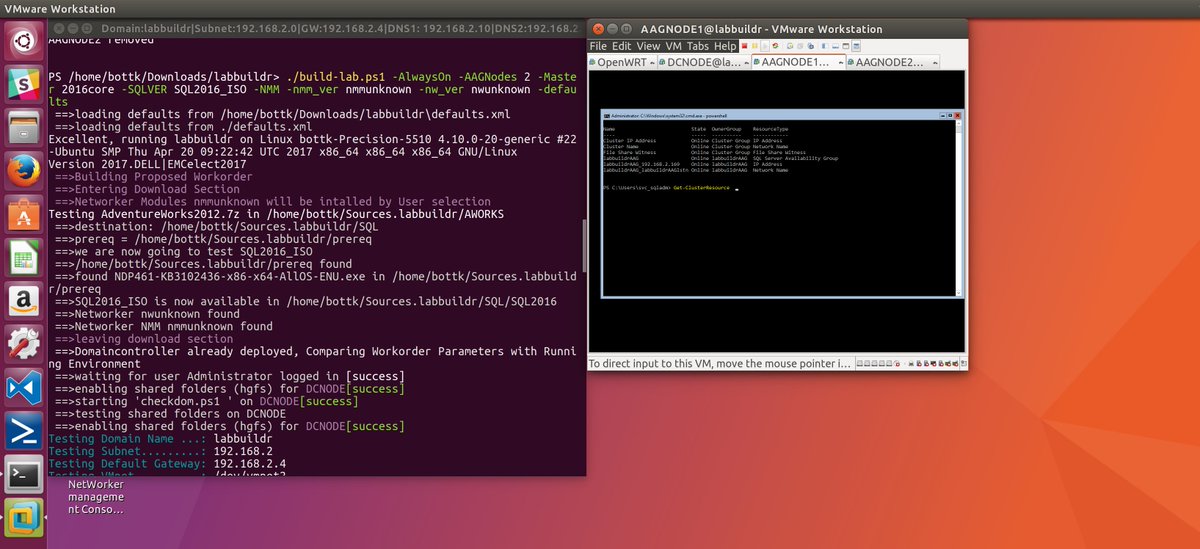Open the File menu in VMware

click(598, 46)
